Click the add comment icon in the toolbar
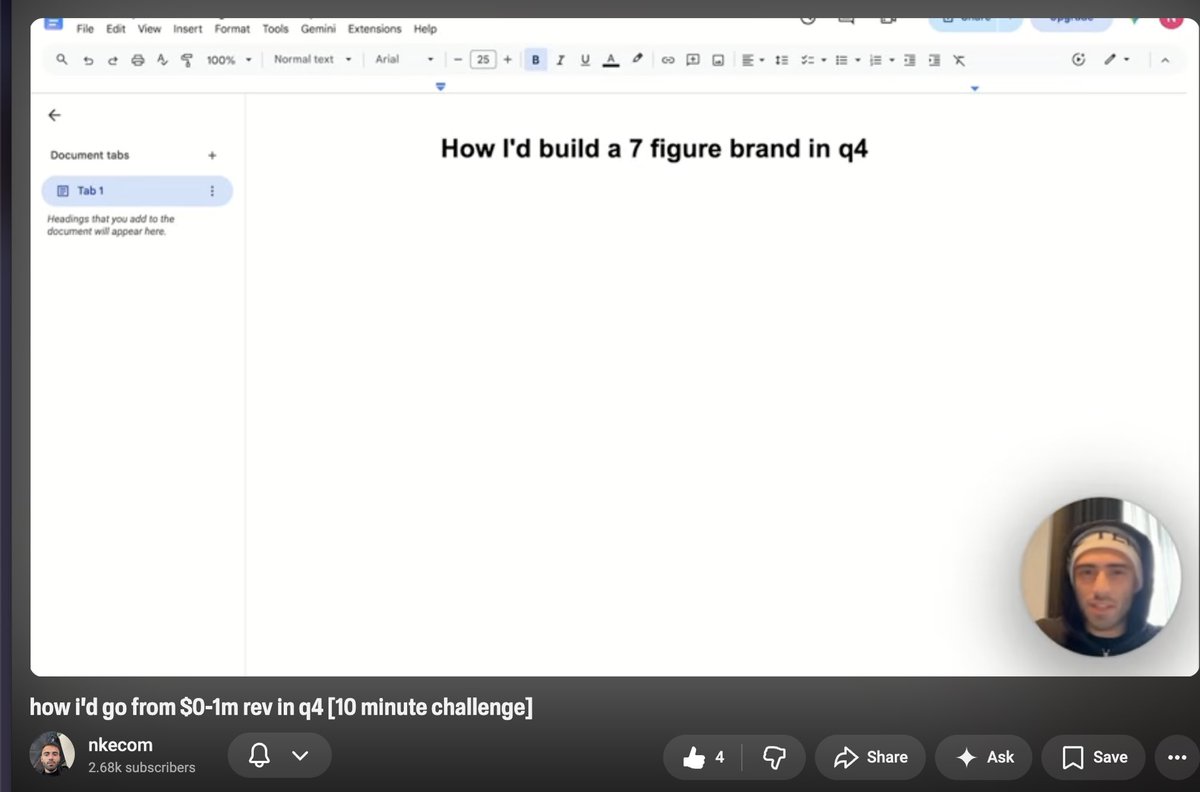1200x792 pixels. coord(693,60)
